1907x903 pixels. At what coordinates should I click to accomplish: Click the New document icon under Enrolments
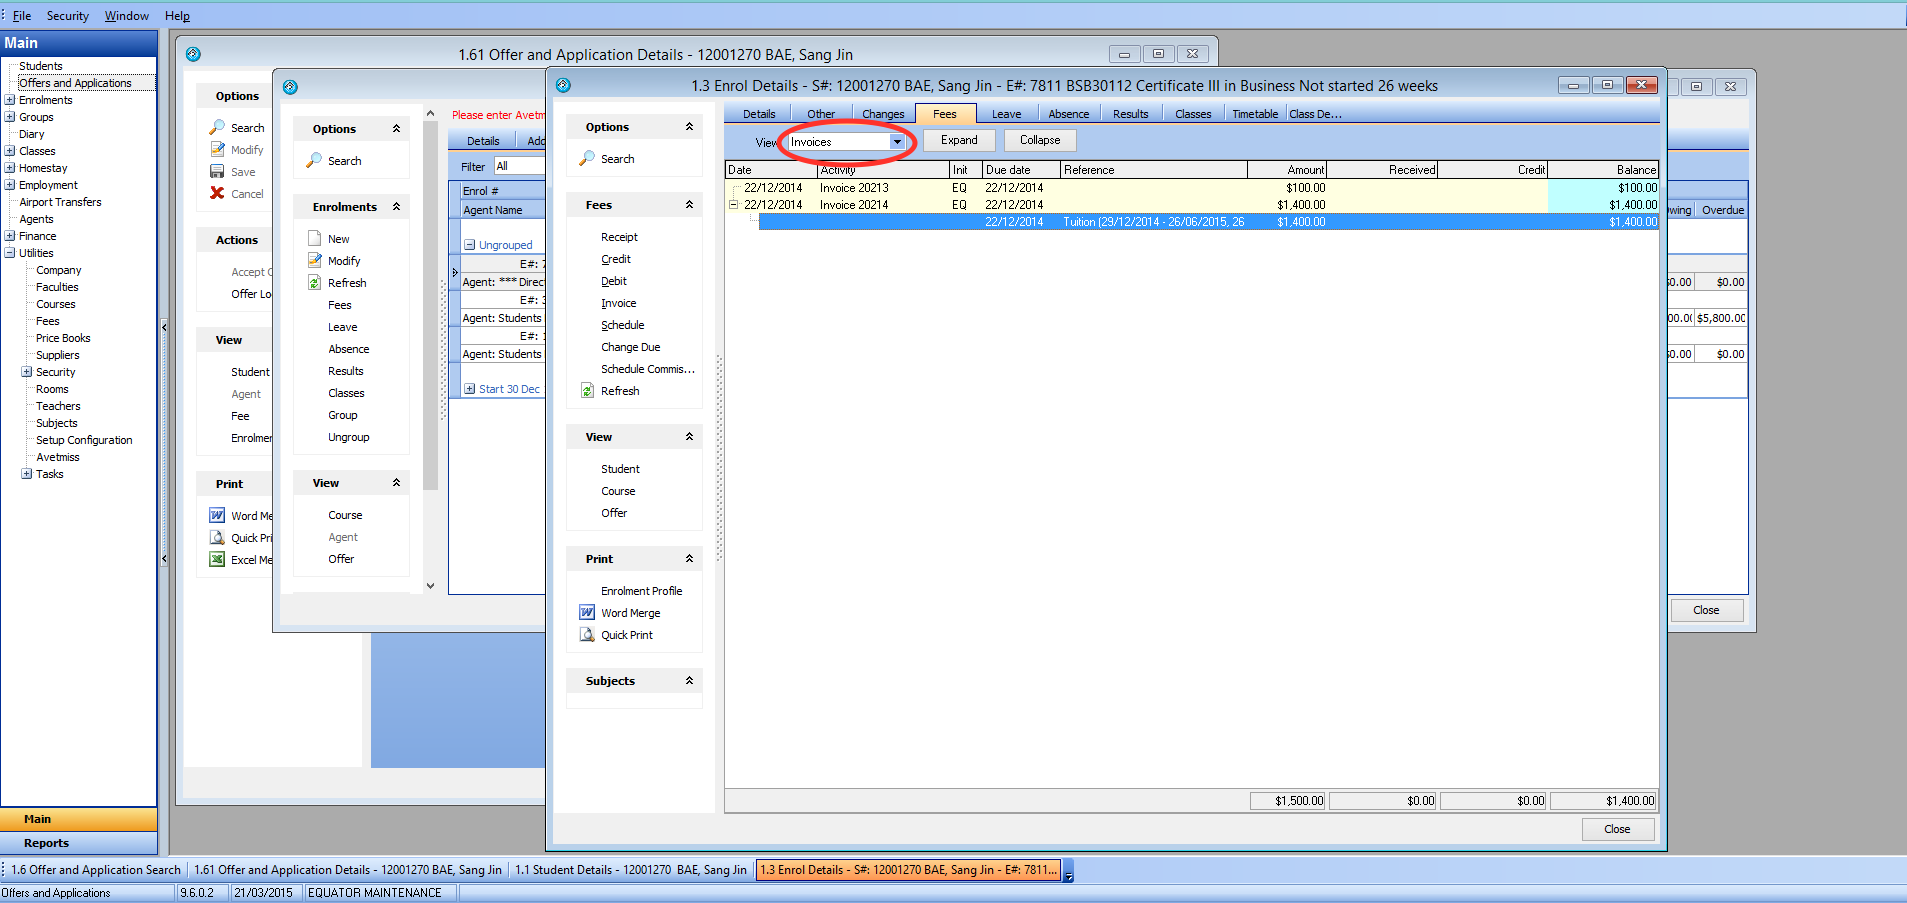point(315,239)
